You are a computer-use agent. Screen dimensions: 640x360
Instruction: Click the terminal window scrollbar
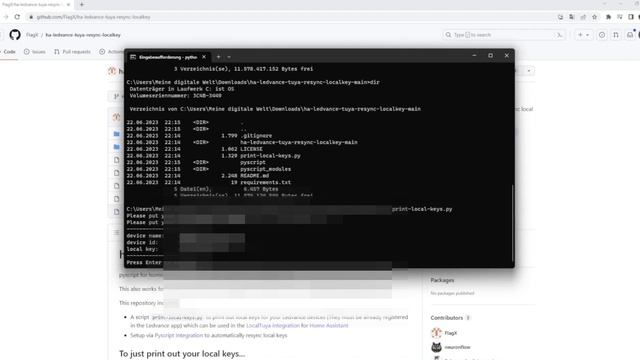512,223
